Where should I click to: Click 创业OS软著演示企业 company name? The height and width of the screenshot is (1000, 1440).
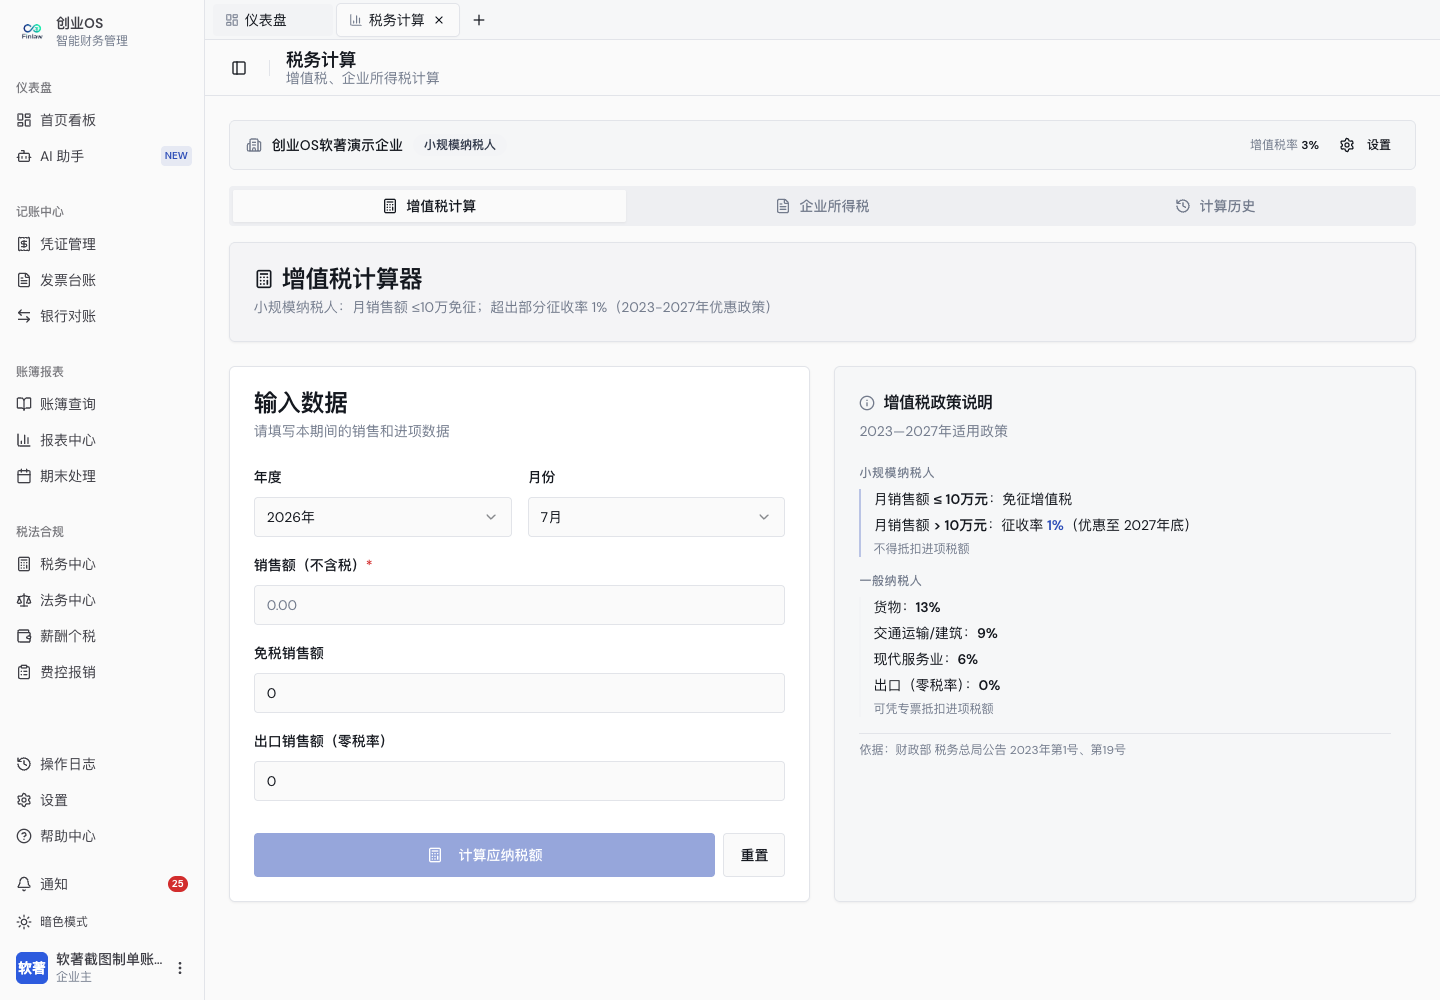337,145
